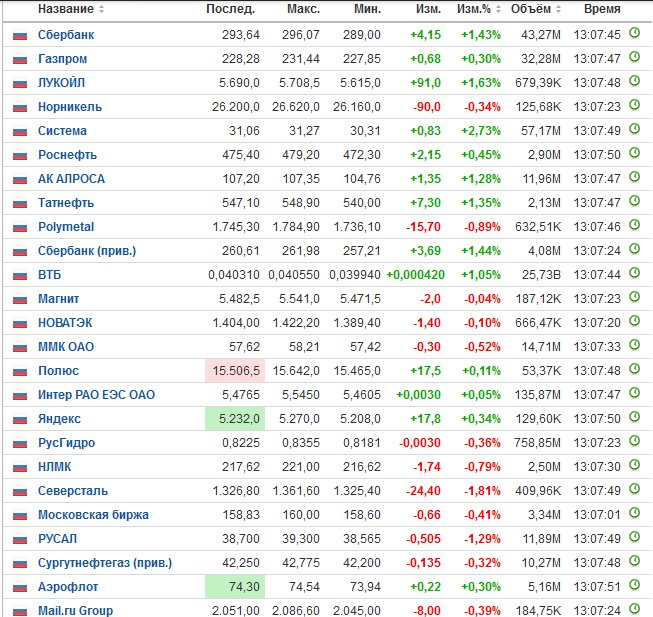Click the highlighted Полюс last price cell
Image resolution: width=653 pixels, height=617 pixels.
tap(235, 371)
